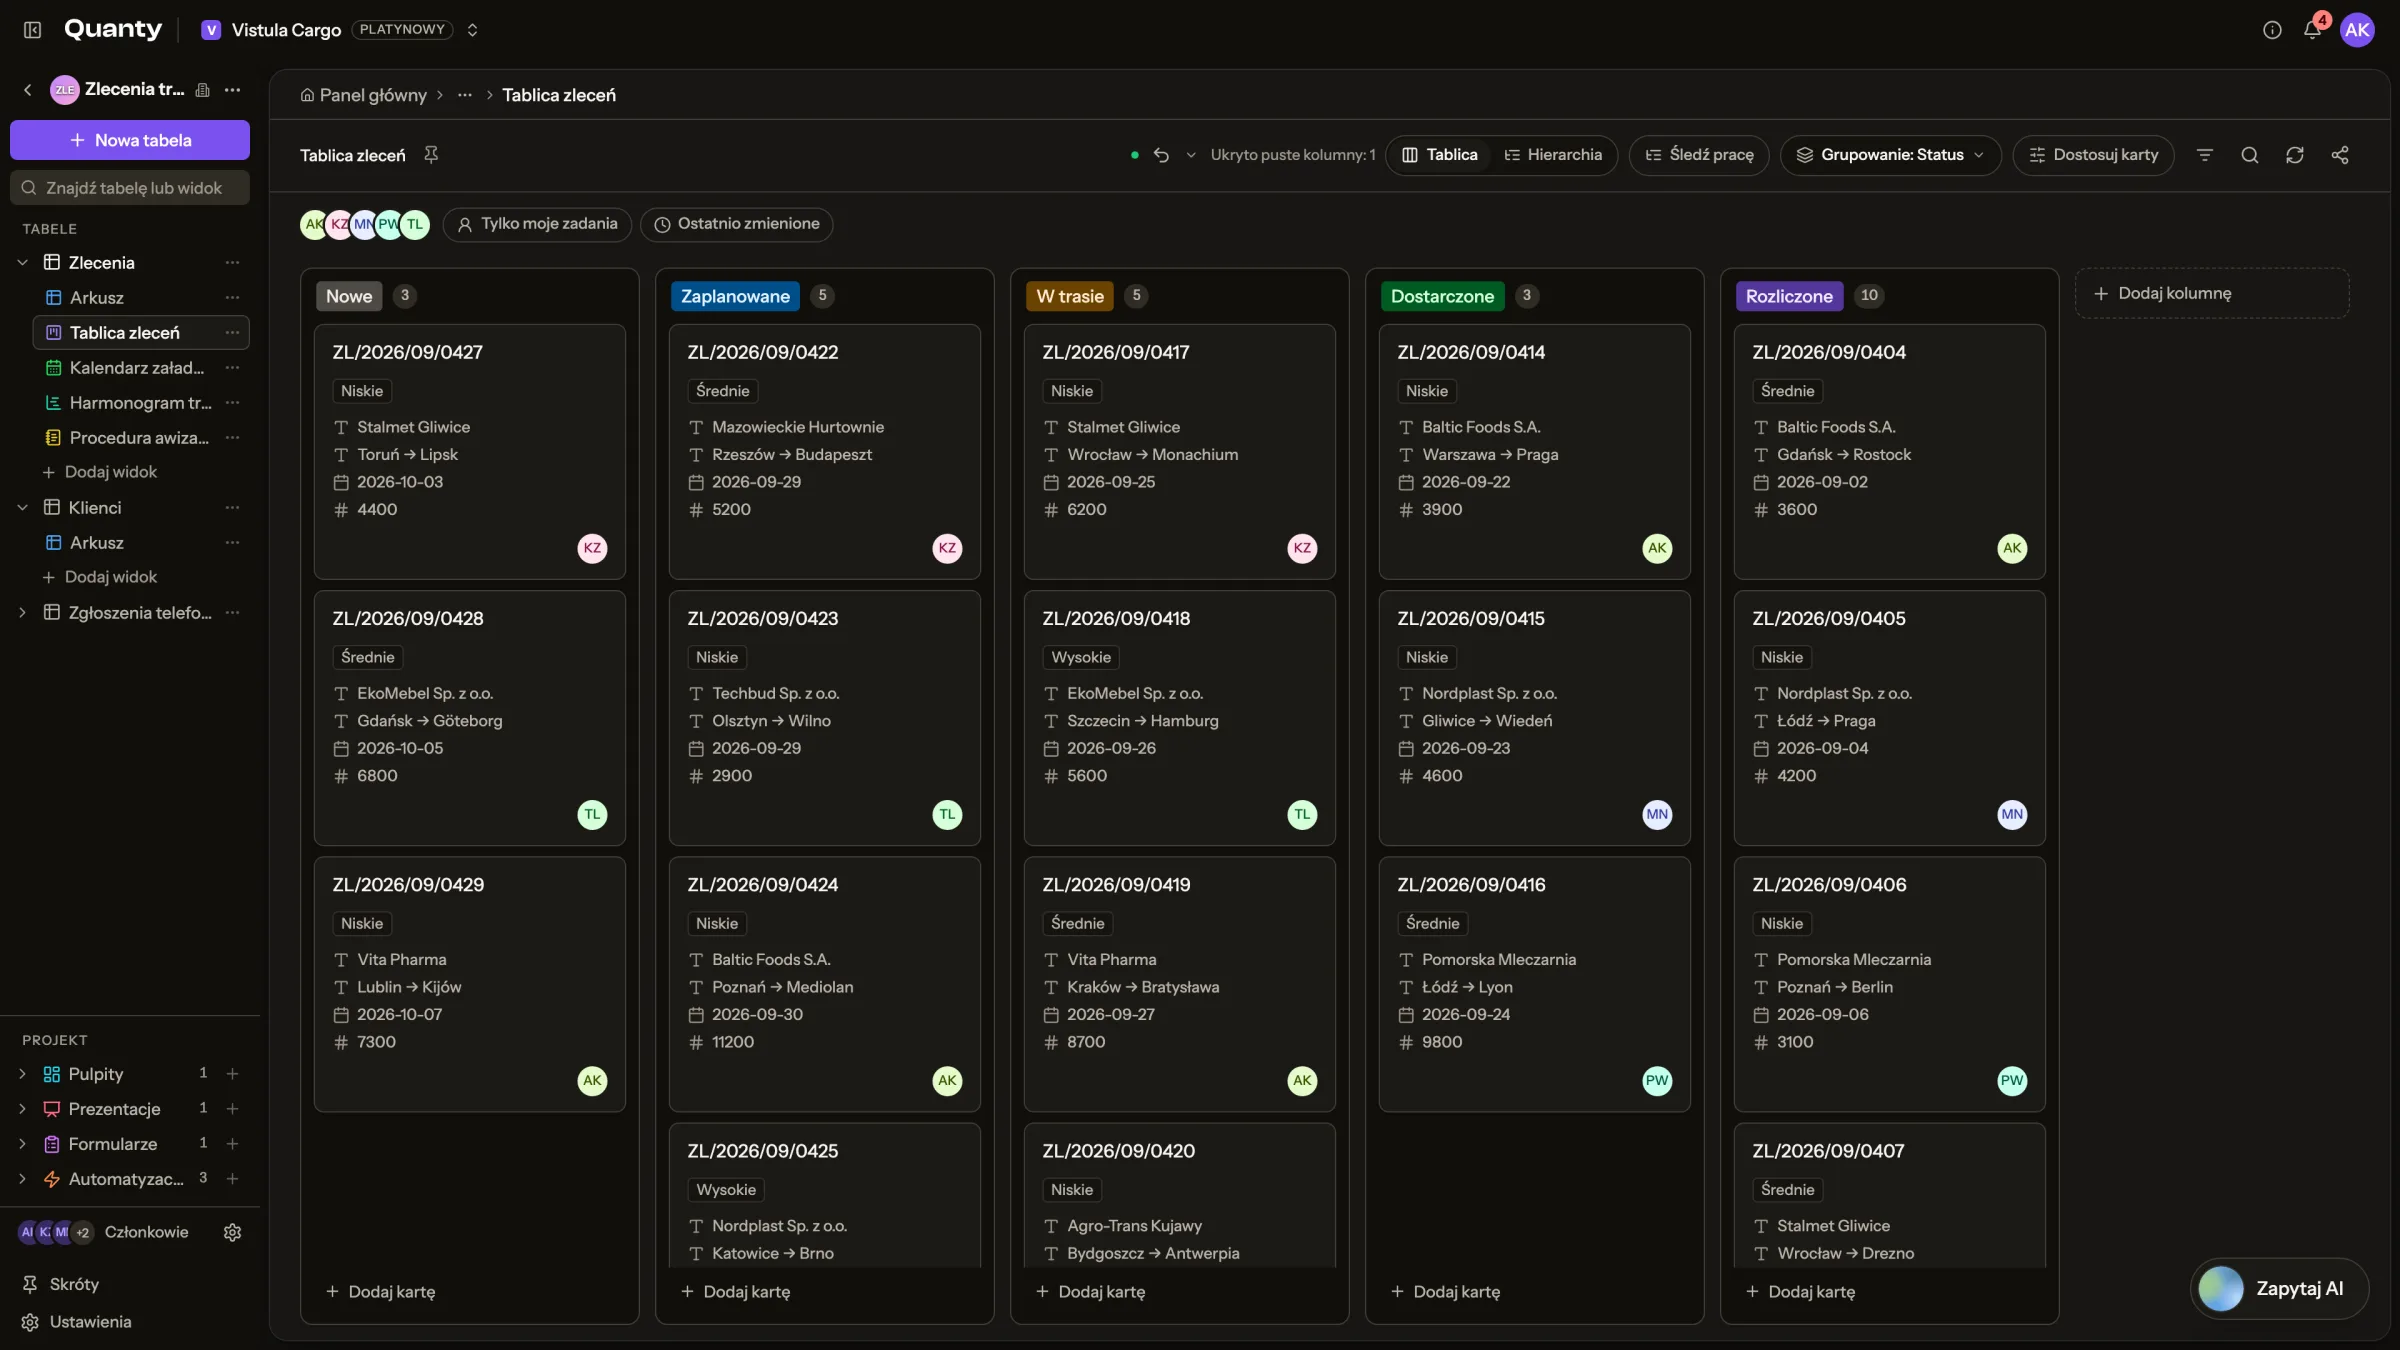
Task: Open options for Tablica zleceń view
Action: [x=232, y=333]
